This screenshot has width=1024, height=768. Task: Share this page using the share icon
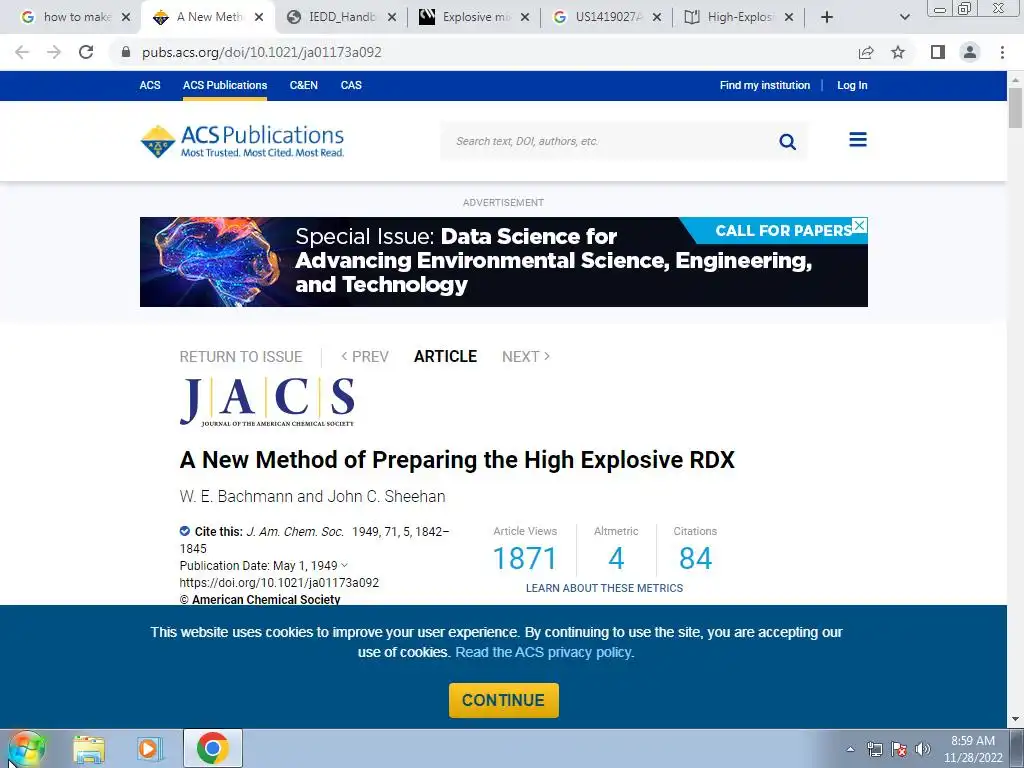tap(866, 52)
